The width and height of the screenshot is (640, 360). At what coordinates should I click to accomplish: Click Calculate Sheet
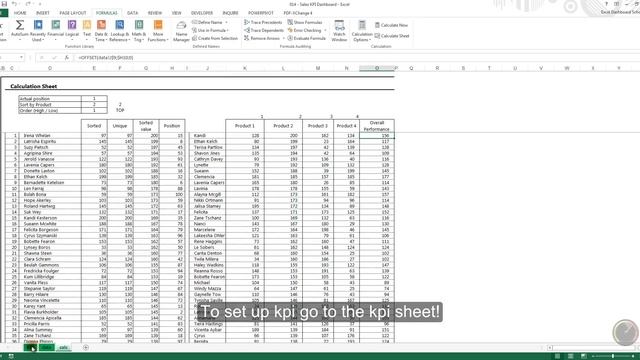[392, 36]
